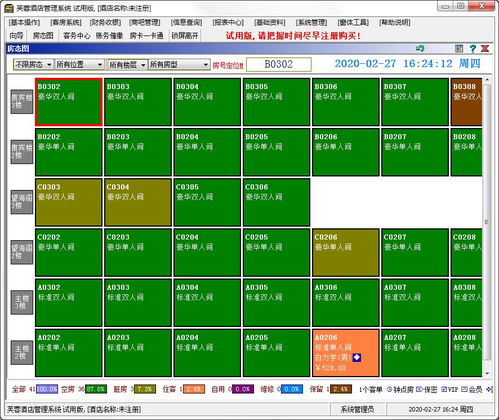
Task: Click the 空房 green legend swatch
Action: [x=96, y=389]
